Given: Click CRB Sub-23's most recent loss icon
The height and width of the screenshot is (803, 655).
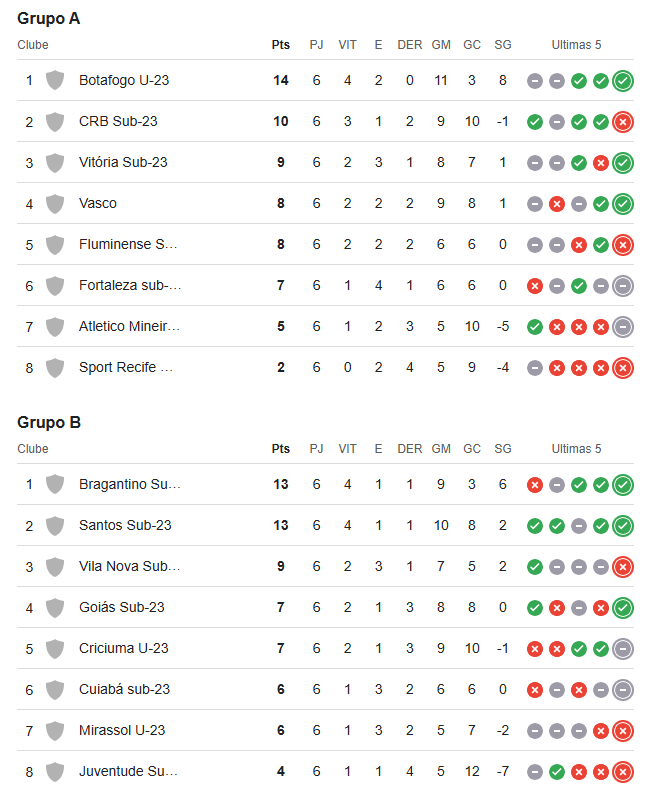Looking at the screenshot, I should point(623,122).
